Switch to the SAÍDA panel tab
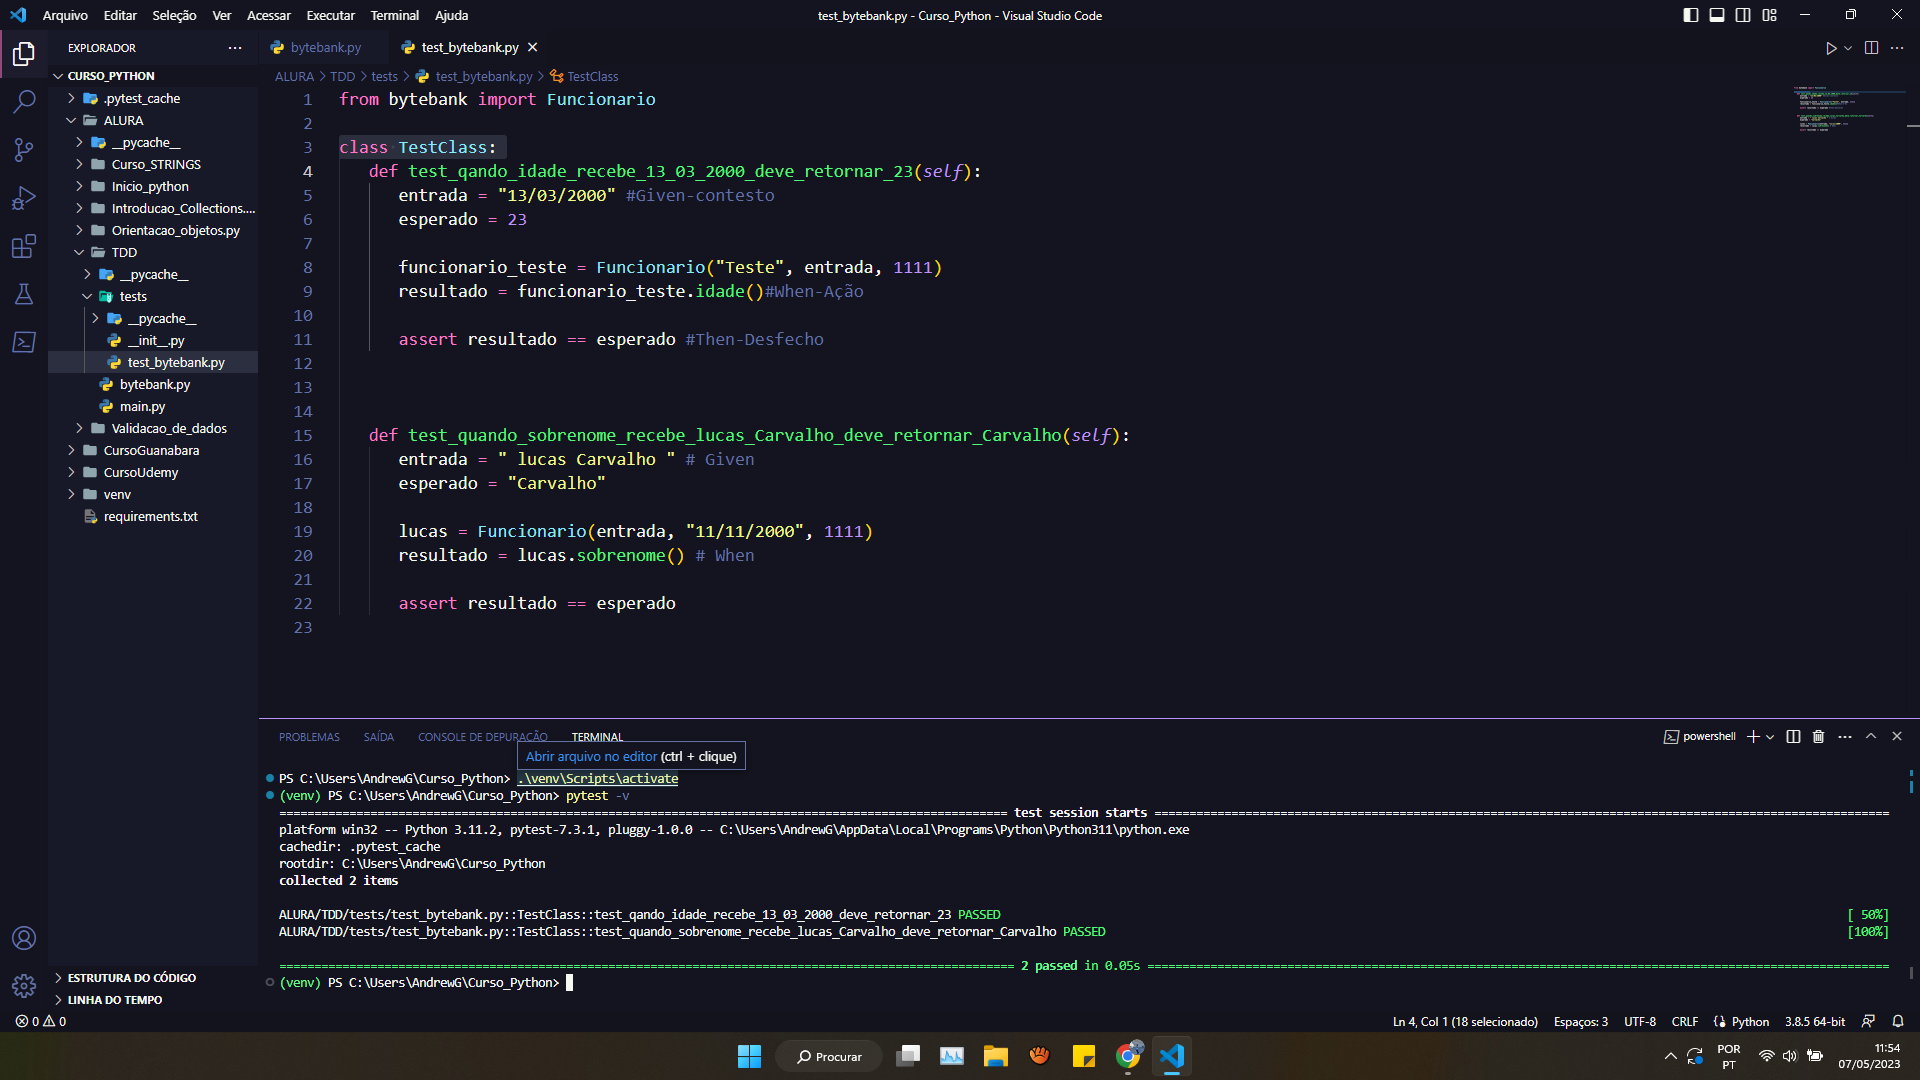Viewport: 1920px width, 1080px height. click(378, 737)
